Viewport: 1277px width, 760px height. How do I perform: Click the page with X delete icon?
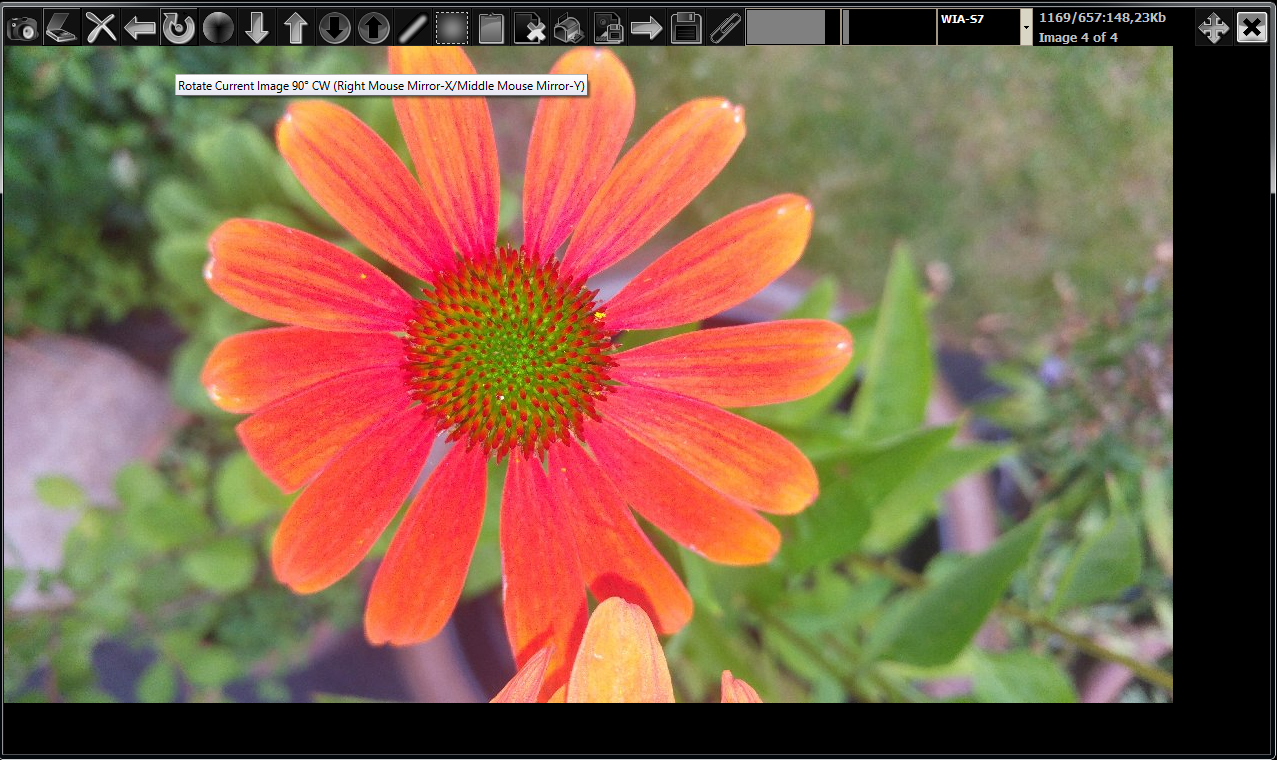pos(530,28)
